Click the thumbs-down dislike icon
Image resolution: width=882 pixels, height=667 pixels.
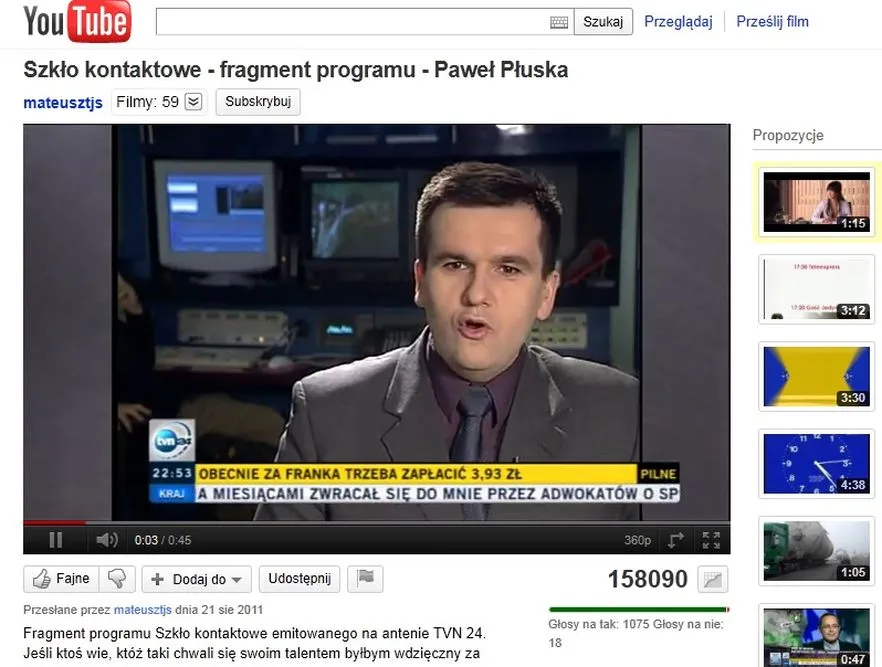point(118,579)
